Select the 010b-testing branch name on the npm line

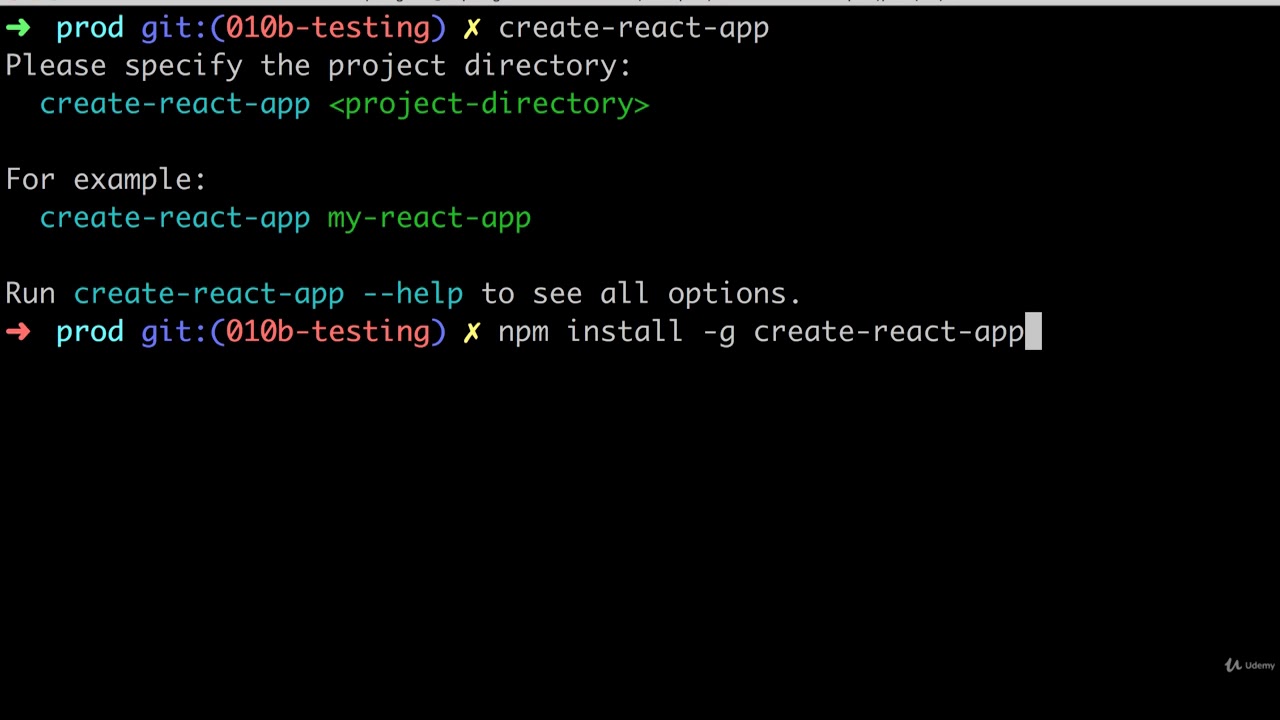(x=327, y=332)
